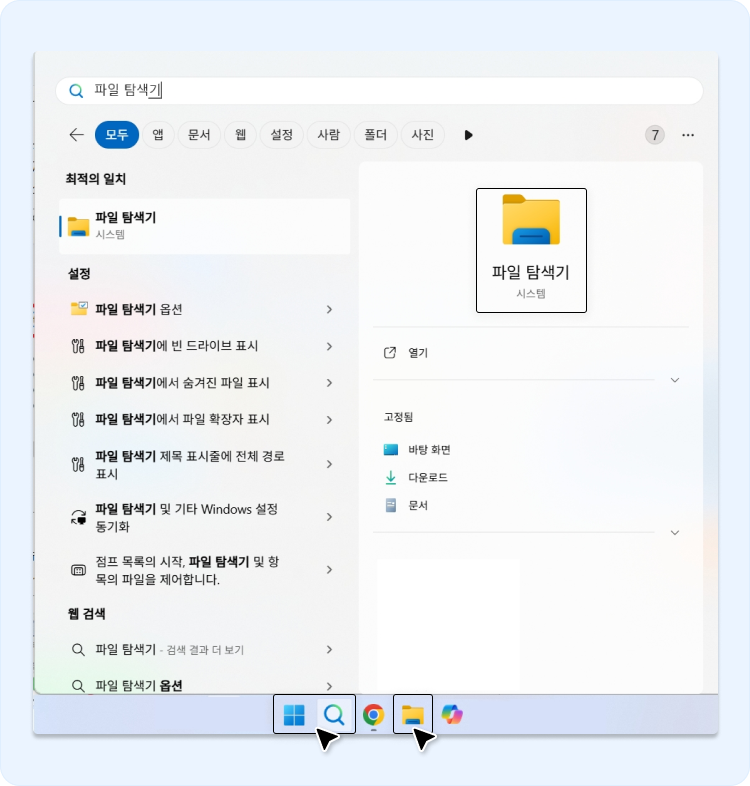Launch Copilot from the taskbar
The image size is (750, 786).
pyautogui.click(x=452, y=715)
